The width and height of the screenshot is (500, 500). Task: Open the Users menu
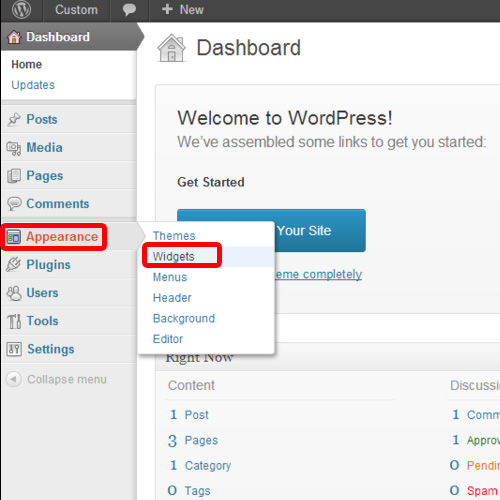[x=42, y=293]
